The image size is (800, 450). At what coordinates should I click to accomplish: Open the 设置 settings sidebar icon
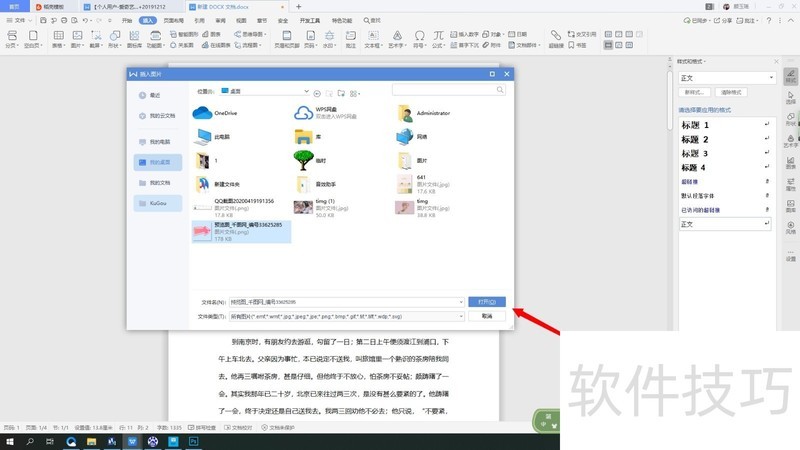[x=790, y=255]
